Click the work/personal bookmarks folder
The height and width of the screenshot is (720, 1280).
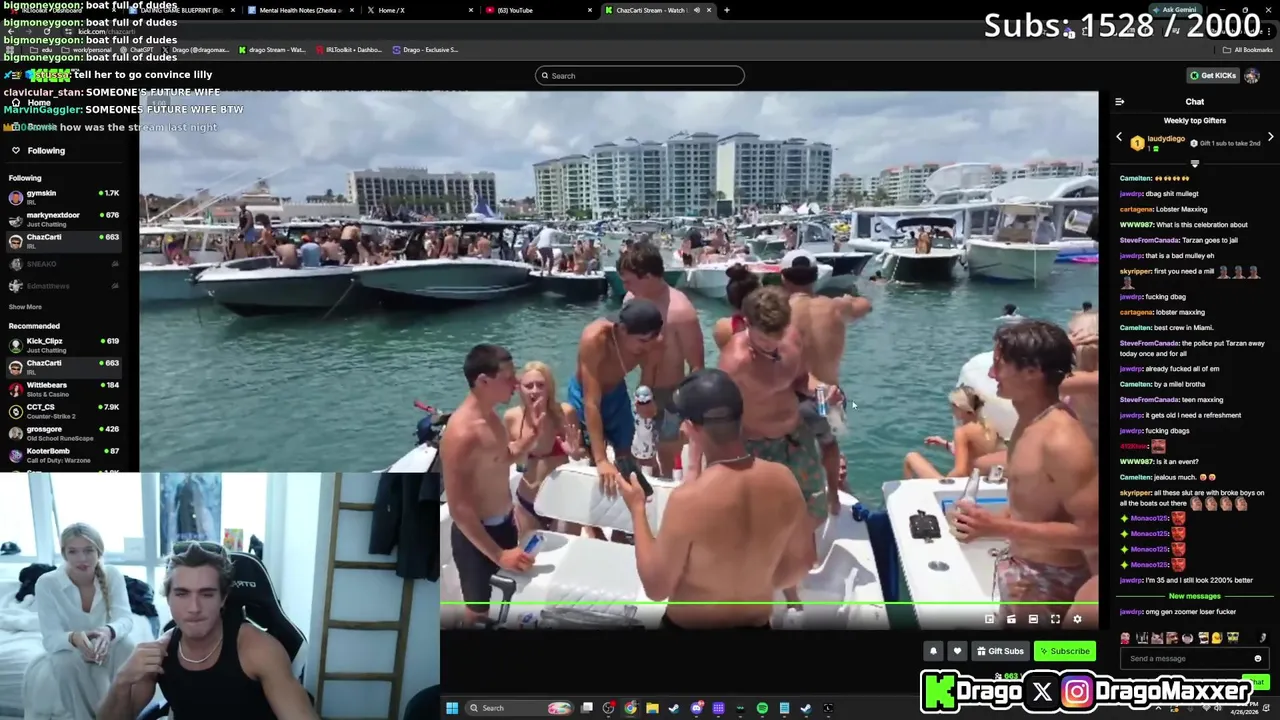pos(88,50)
